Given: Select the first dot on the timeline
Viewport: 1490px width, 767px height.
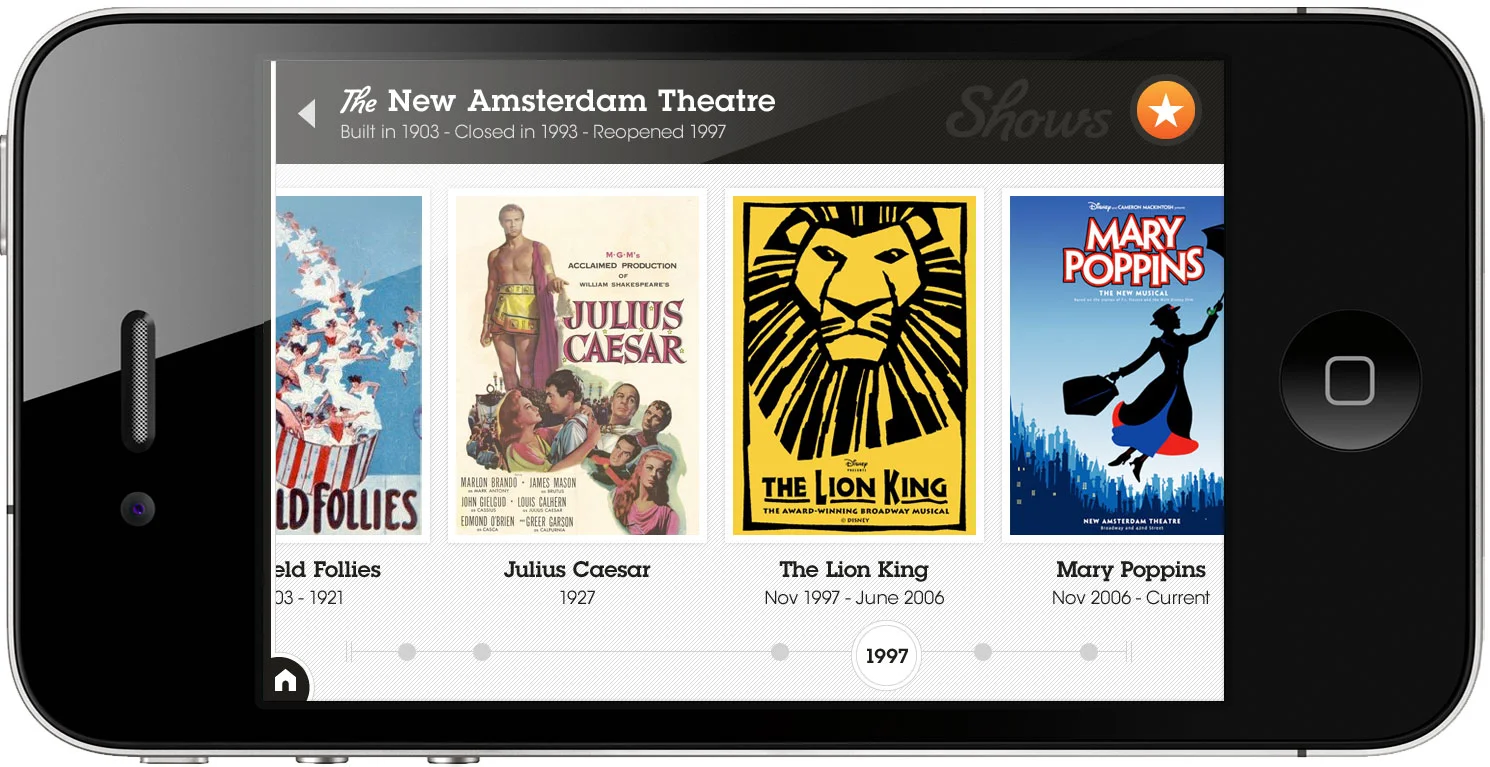Looking at the screenshot, I should pyautogui.click(x=406, y=652).
